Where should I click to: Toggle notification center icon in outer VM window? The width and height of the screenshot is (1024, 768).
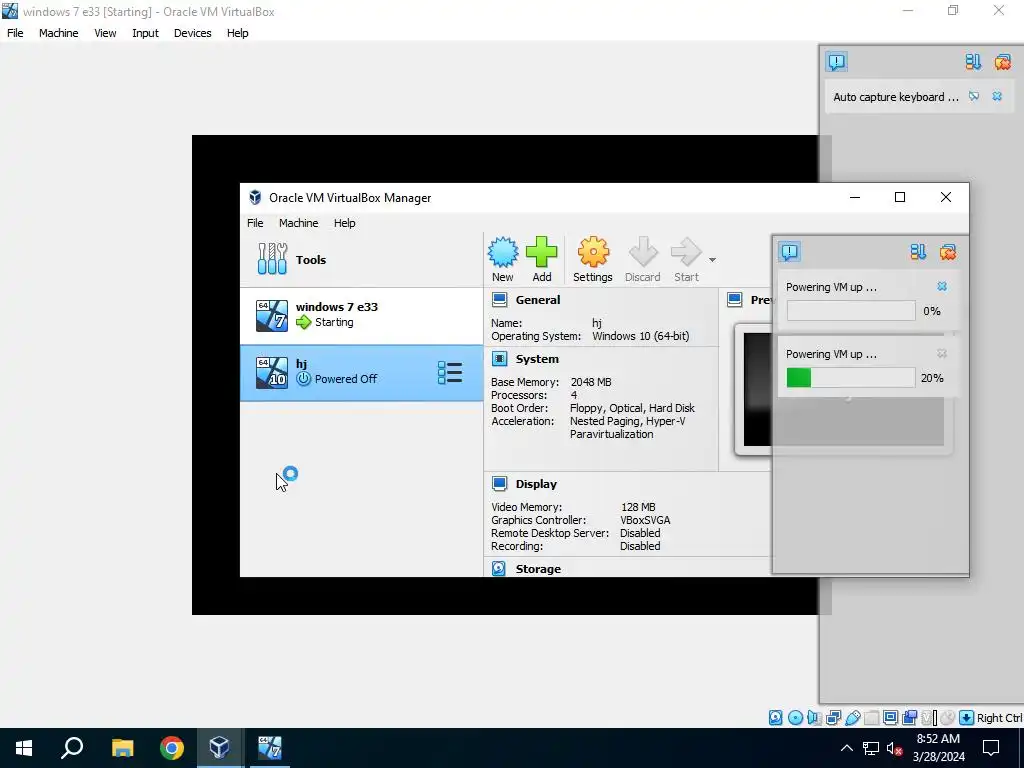[x=837, y=62]
